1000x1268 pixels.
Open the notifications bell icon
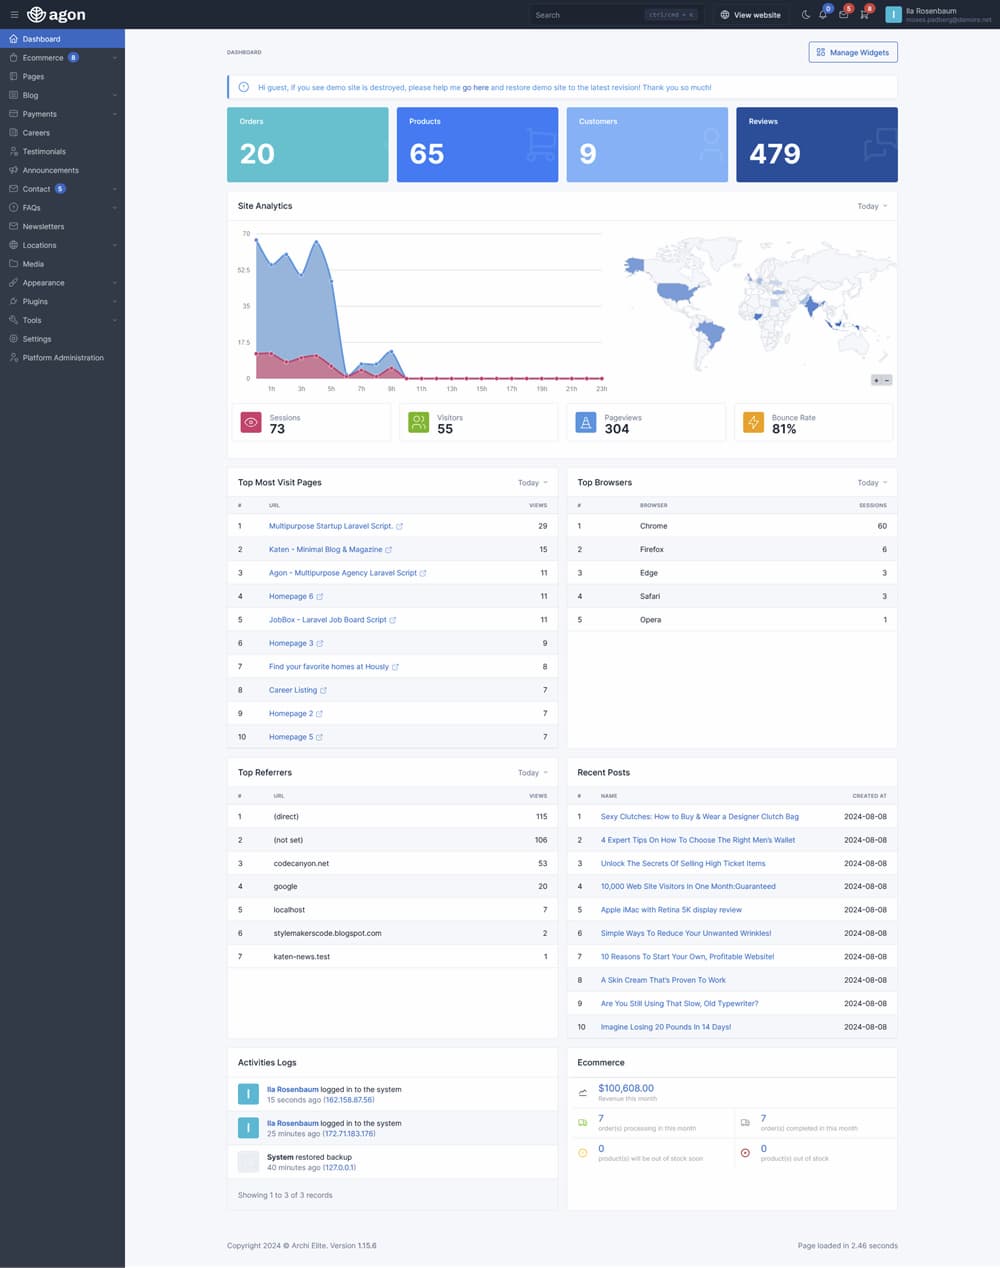tap(823, 15)
